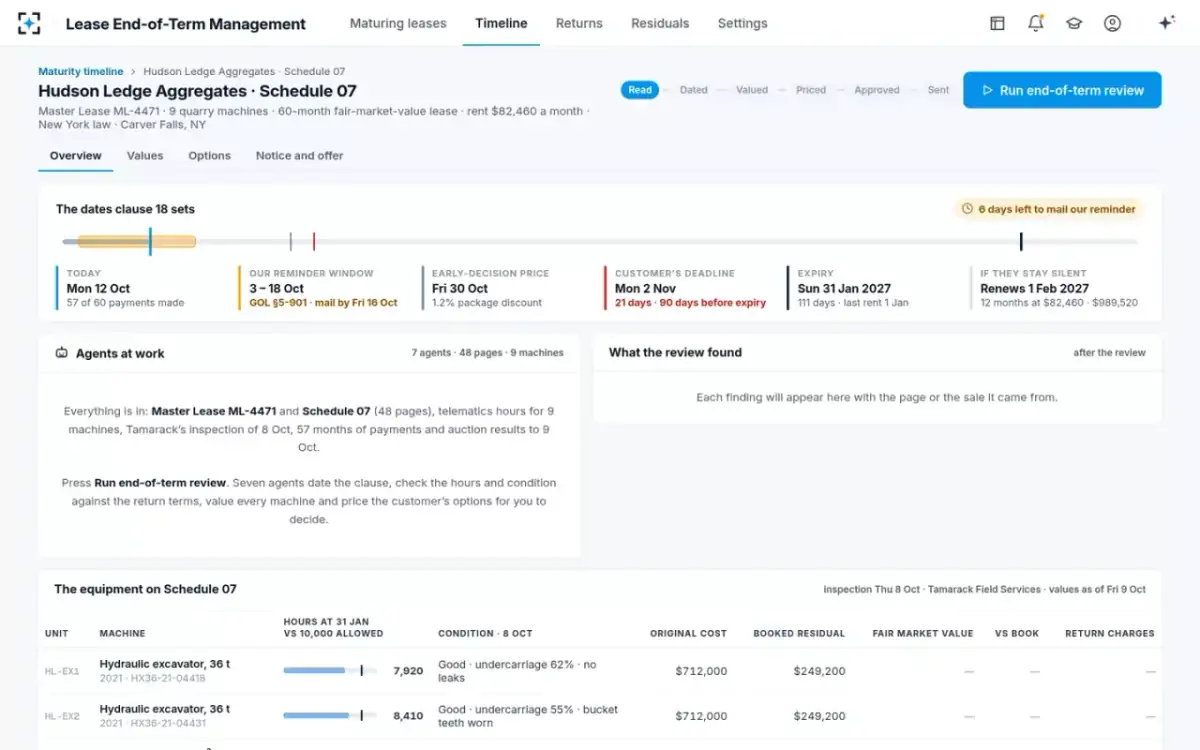Click the Hudson Ledge Aggregates page title

pos(197,91)
